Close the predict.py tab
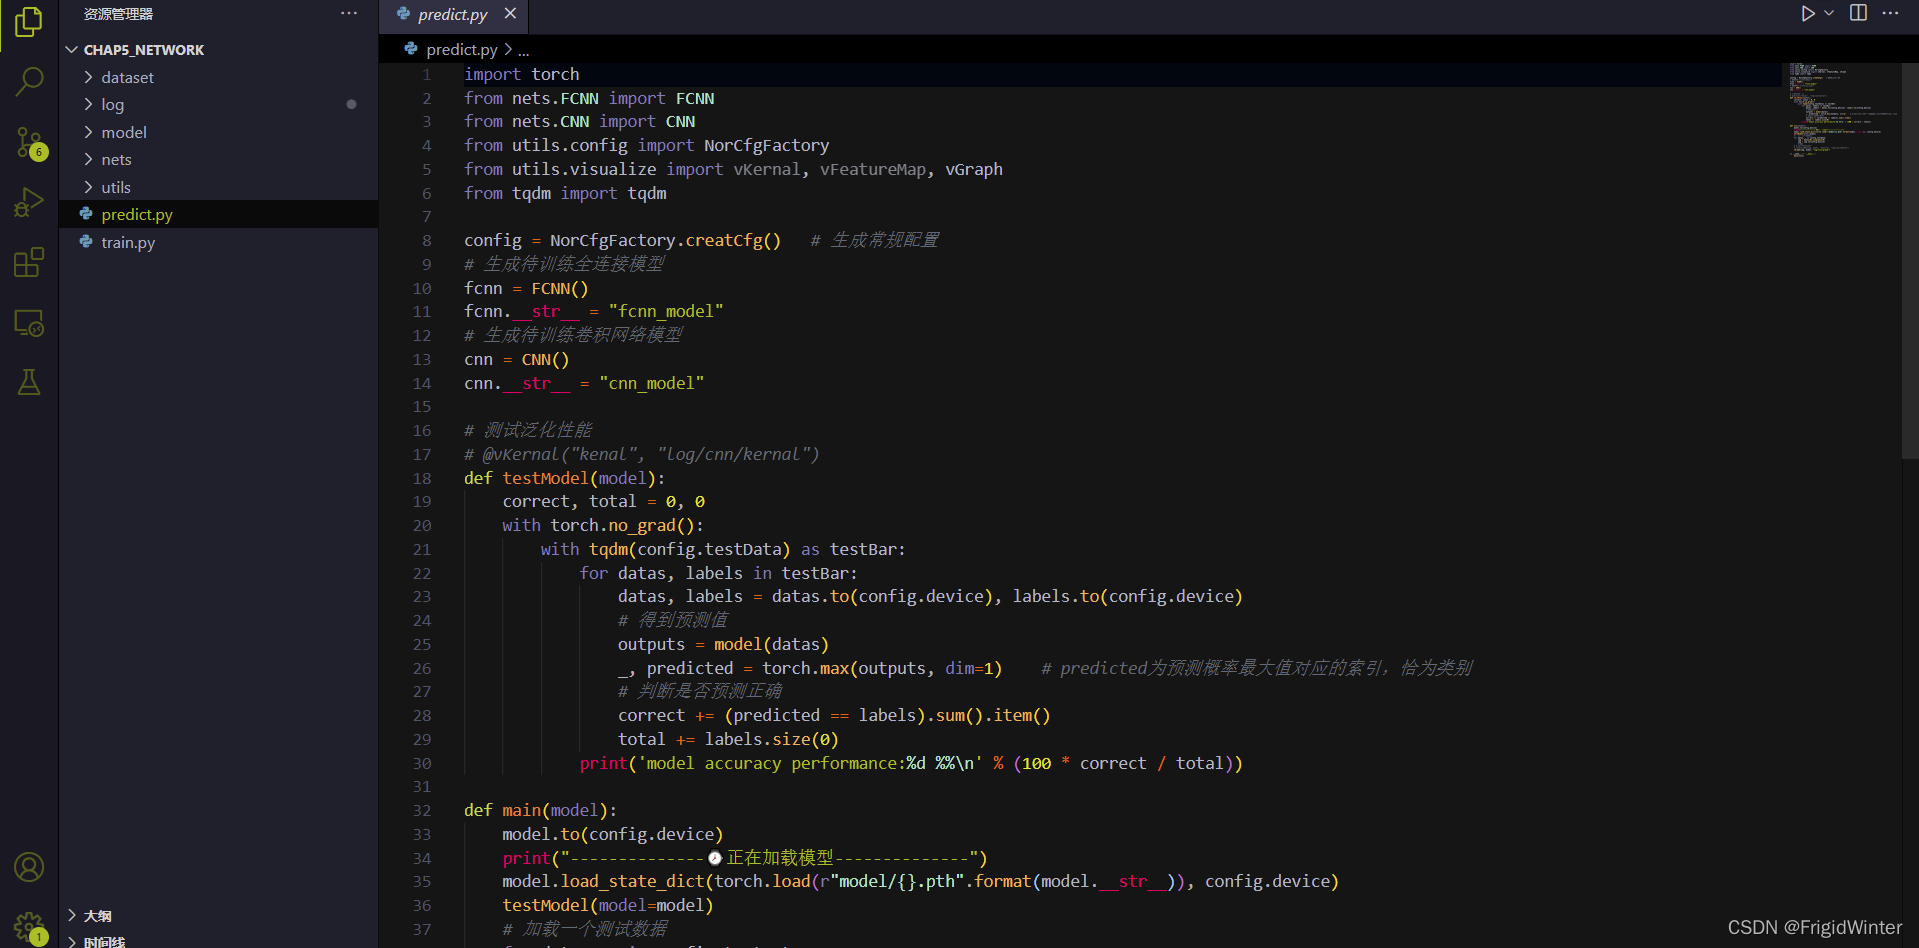This screenshot has height=948, width=1919. coord(510,13)
